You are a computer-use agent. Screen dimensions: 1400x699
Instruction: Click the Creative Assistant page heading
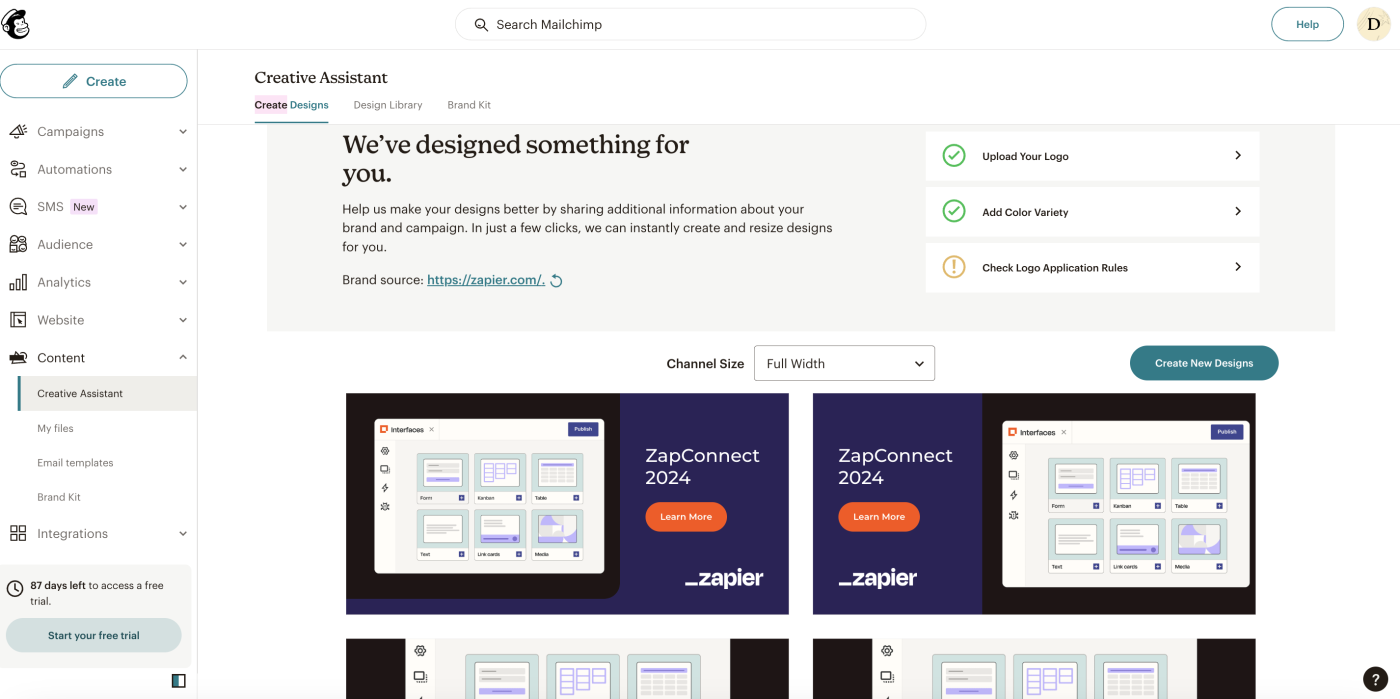click(321, 77)
